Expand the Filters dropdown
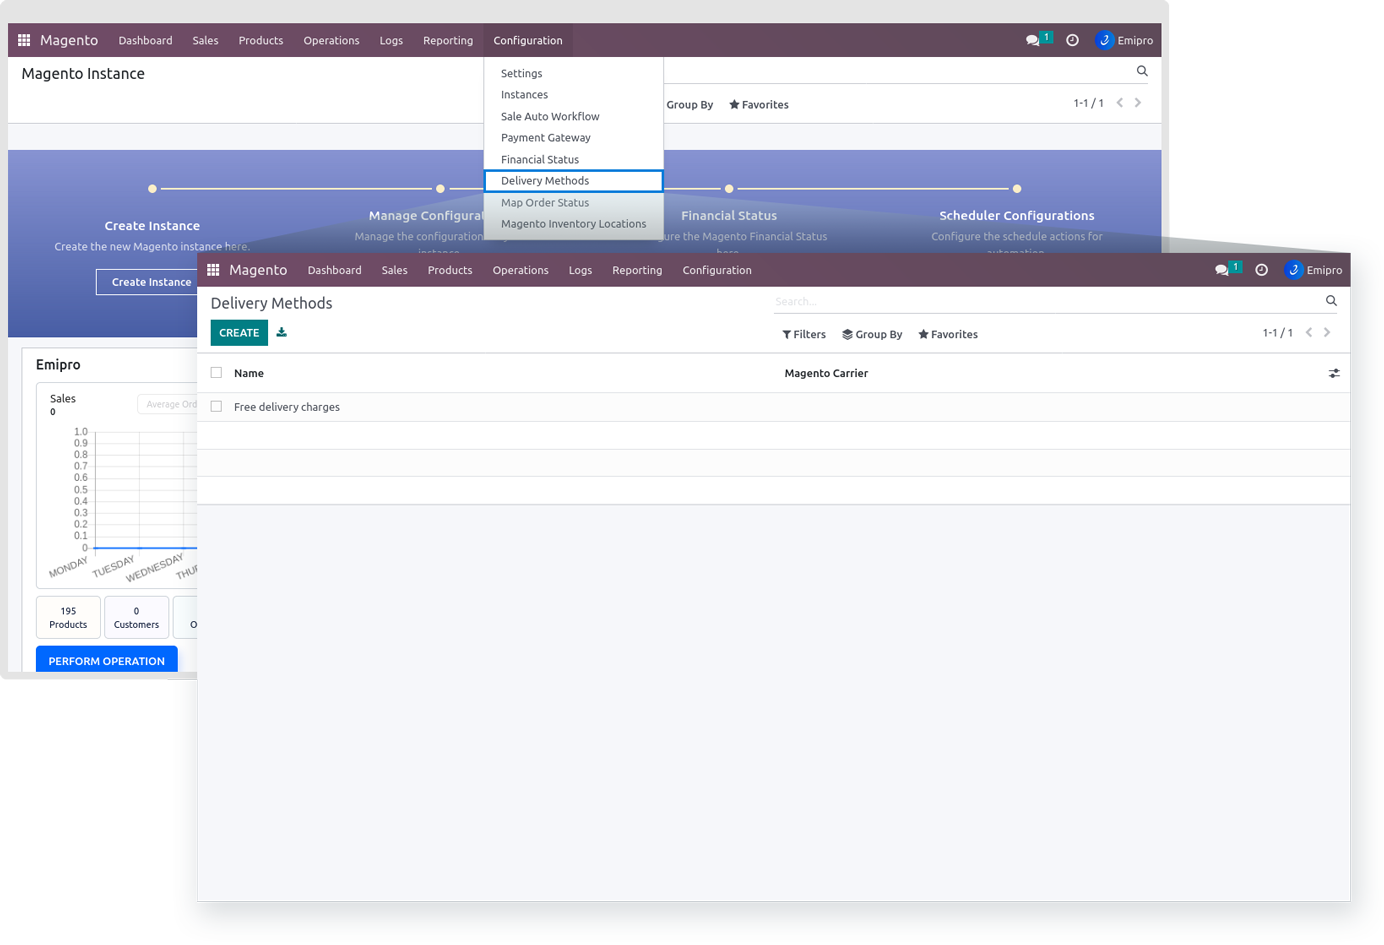 (804, 335)
